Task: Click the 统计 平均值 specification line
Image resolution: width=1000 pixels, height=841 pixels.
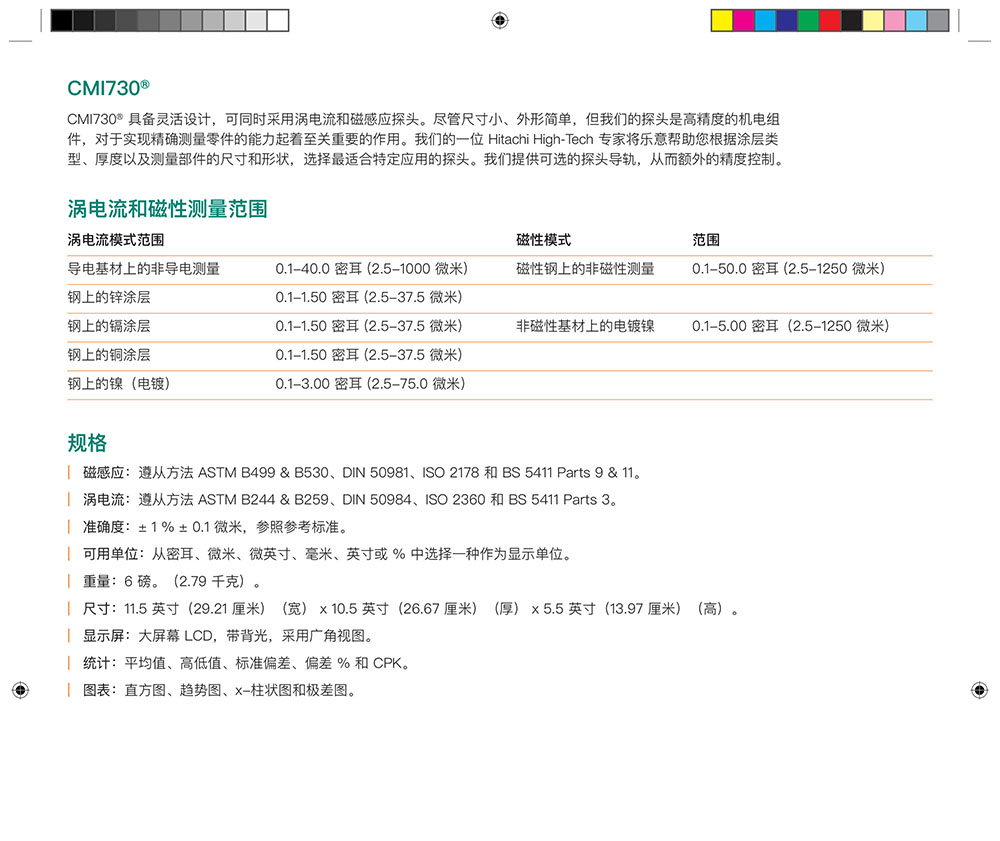Action: click(x=247, y=663)
